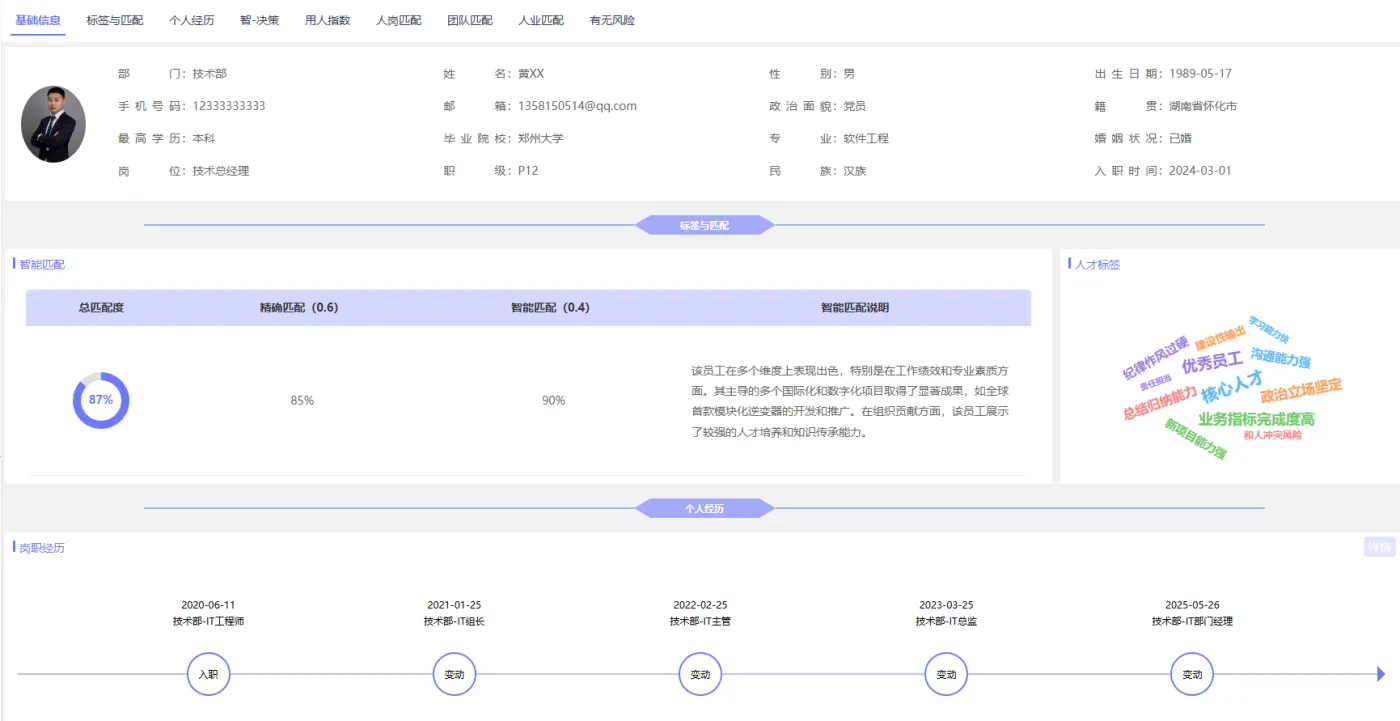Select the 变动 node for 技术部-IT部门经理
The image size is (1400, 721).
click(x=1192, y=674)
